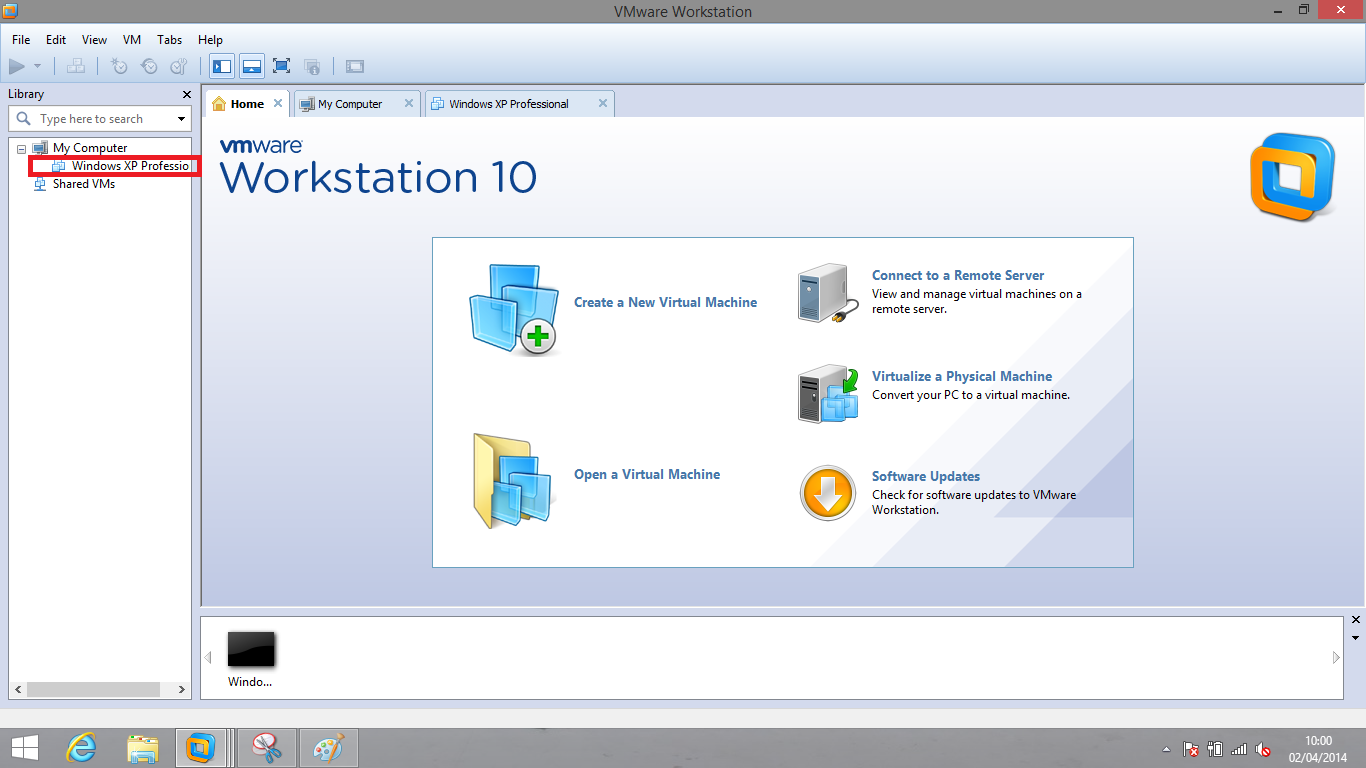Launch Internet Explorer from the taskbar
This screenshot has width=1366, height=768.
(81, 747)
